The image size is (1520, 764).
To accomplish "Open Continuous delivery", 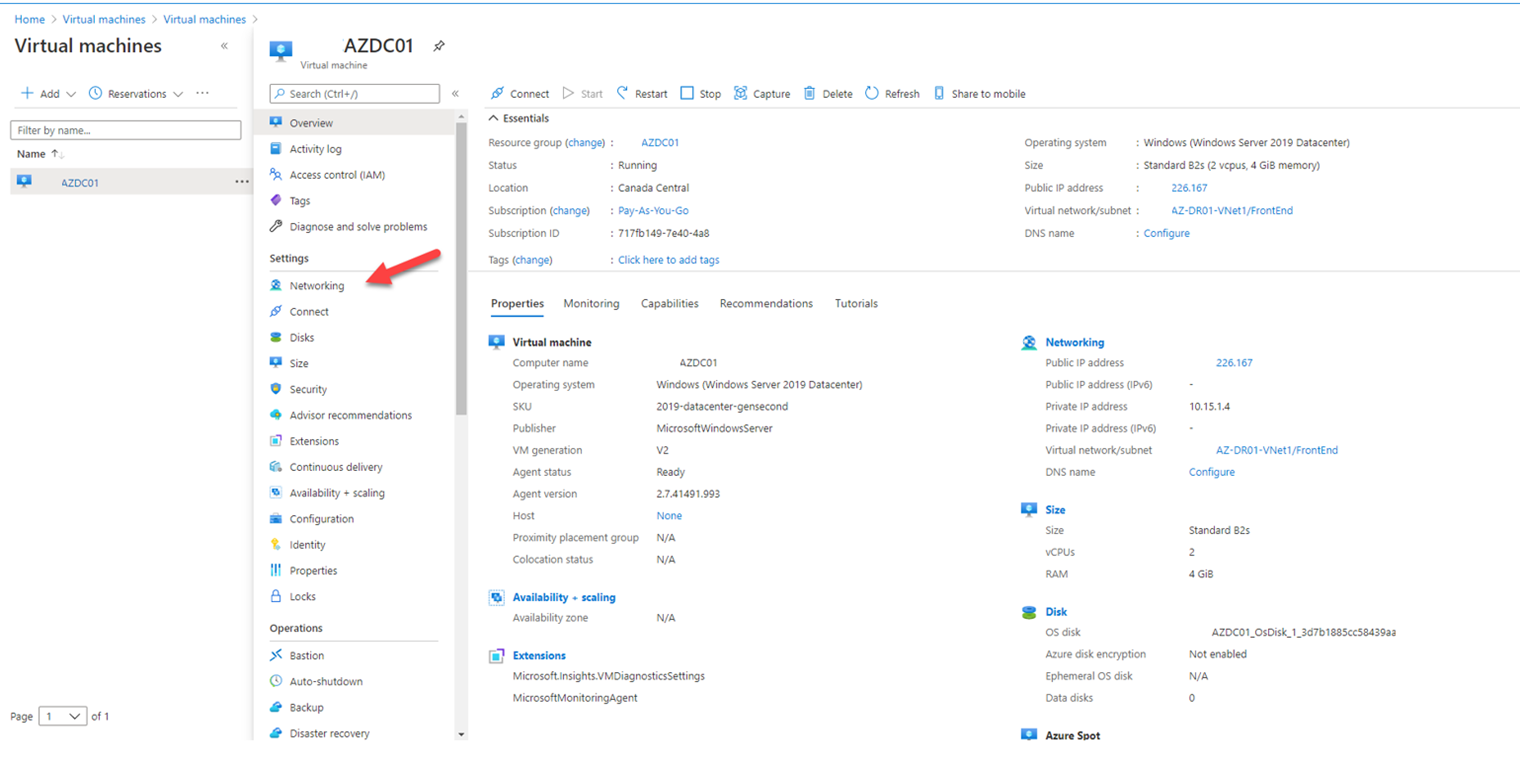I will 336,468.
